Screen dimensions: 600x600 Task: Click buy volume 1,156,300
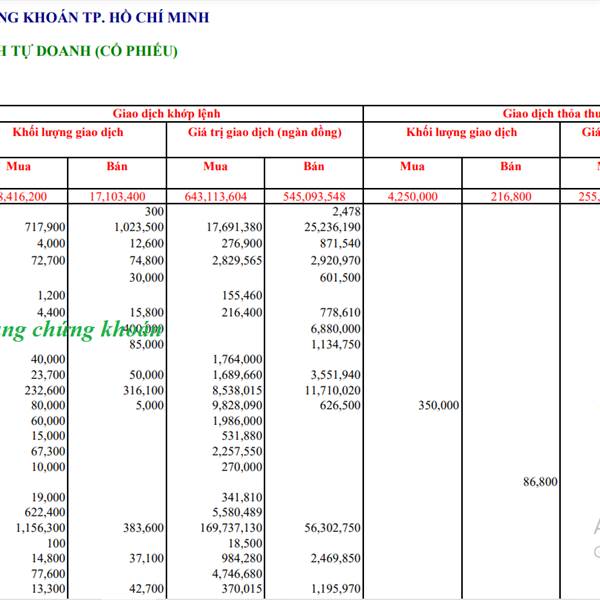(x=41, y=528)
